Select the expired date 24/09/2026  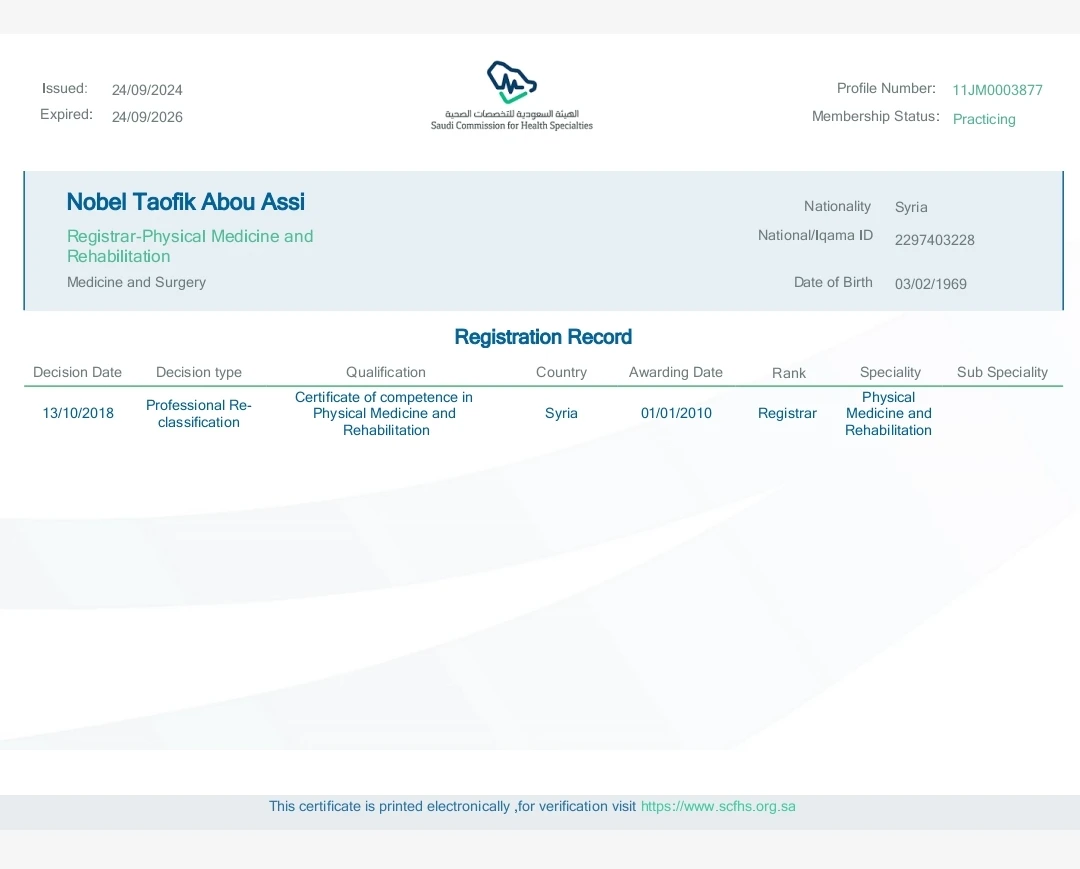[147, 117]
